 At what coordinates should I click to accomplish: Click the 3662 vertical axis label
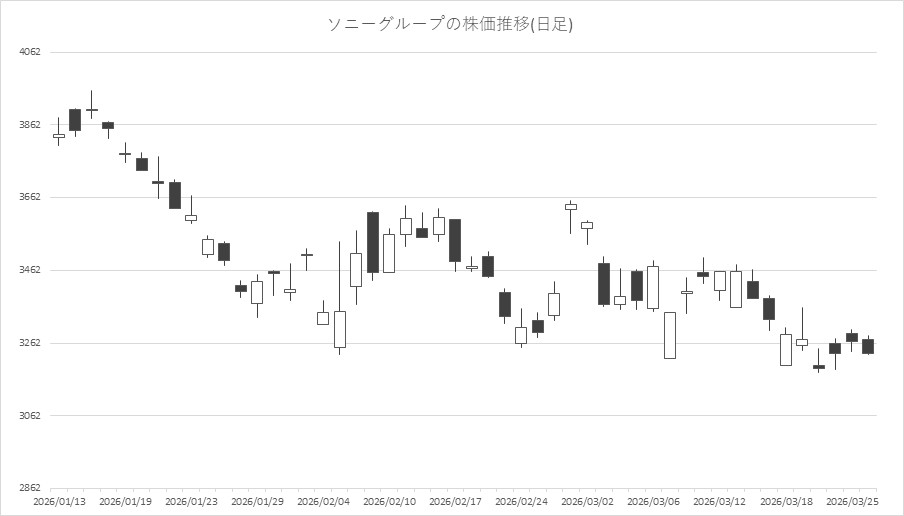pyautogui.click(x=30, y=198)
